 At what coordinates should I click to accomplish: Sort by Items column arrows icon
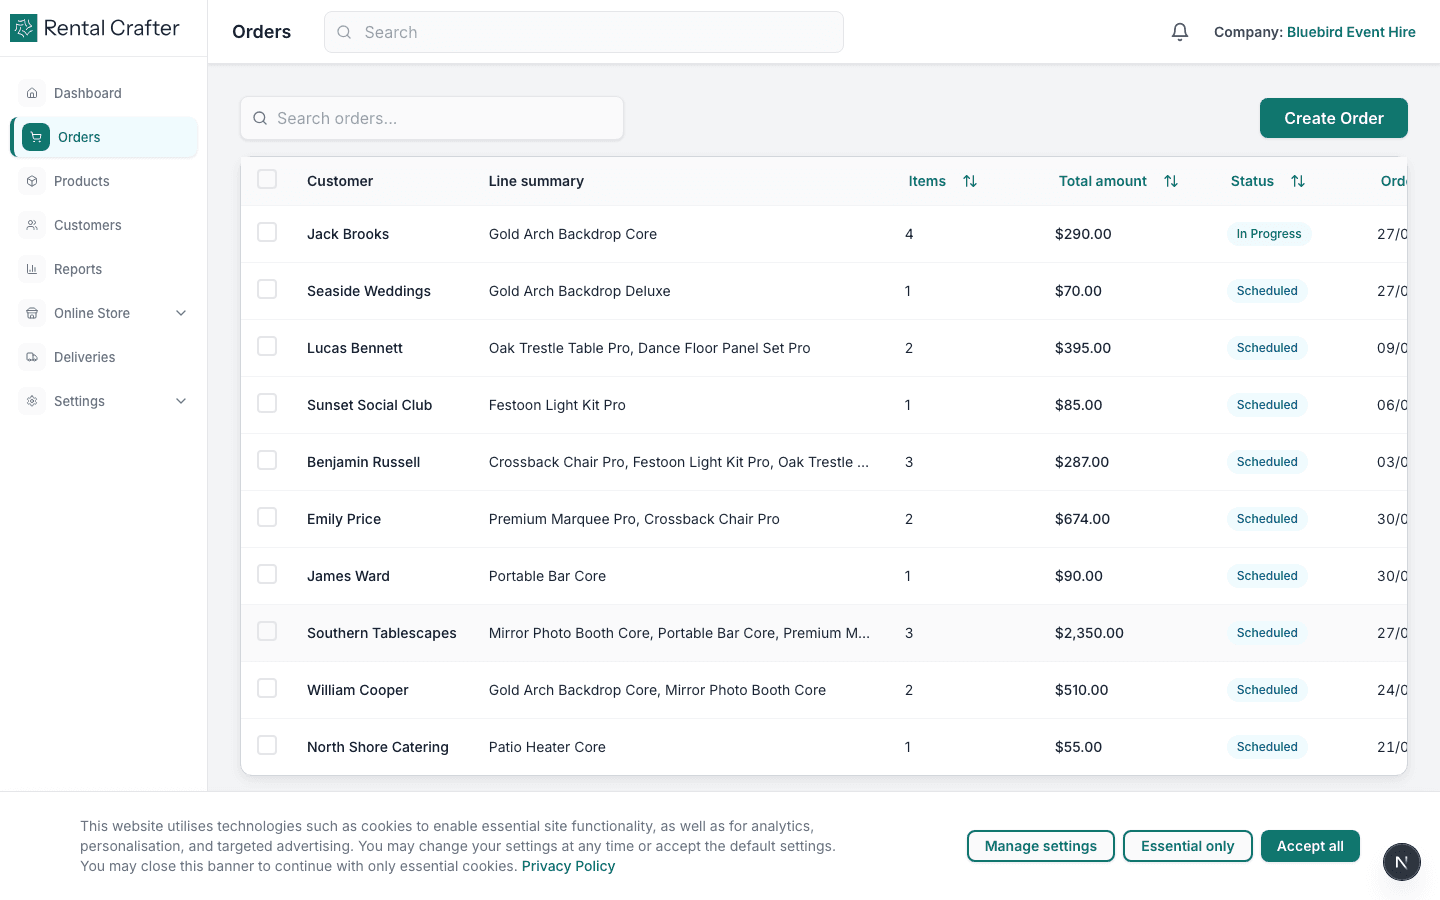coord(970,181)
